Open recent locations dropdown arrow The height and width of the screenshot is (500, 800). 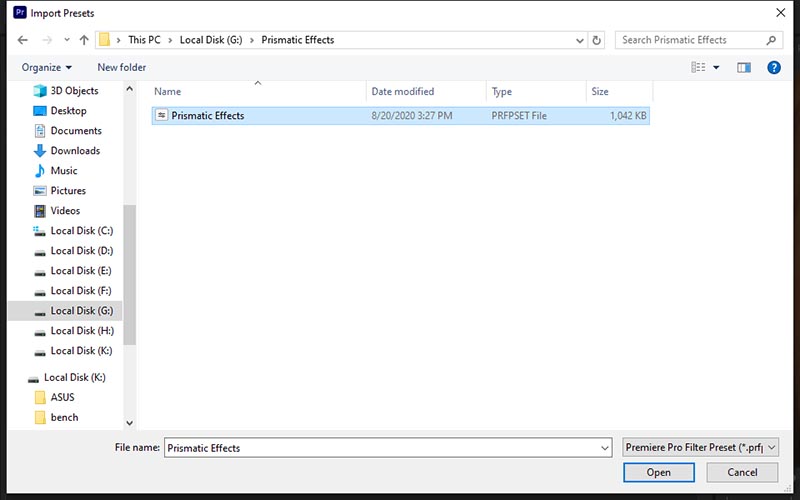pos(67,40)
